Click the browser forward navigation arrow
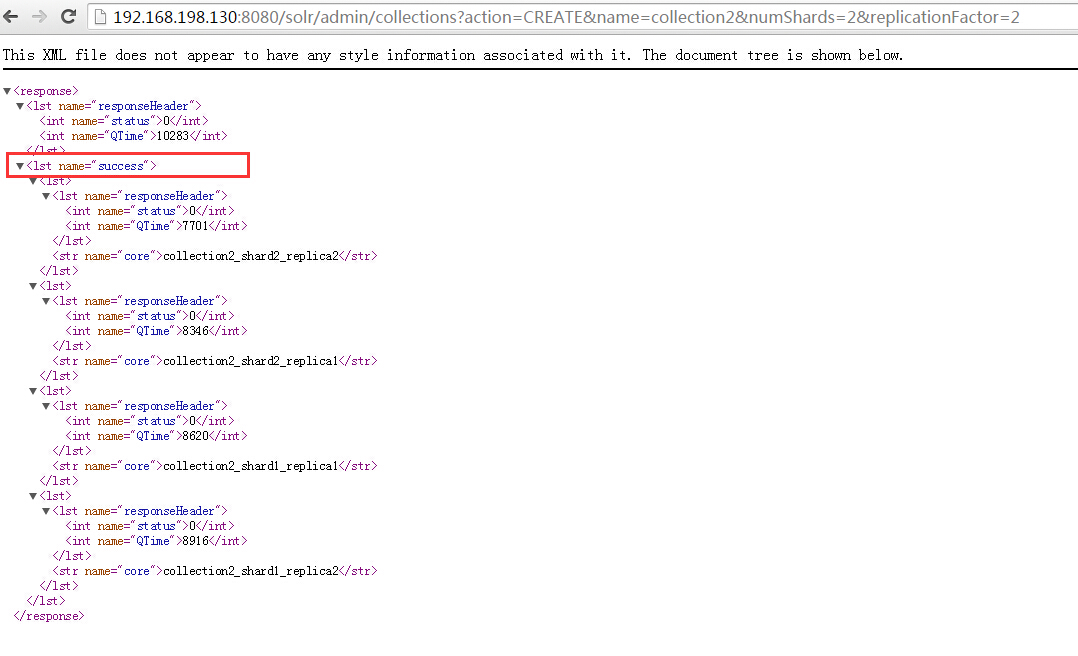Image resolution: width=1078 pixels, height=656 pixels. [x=40, y=16]
